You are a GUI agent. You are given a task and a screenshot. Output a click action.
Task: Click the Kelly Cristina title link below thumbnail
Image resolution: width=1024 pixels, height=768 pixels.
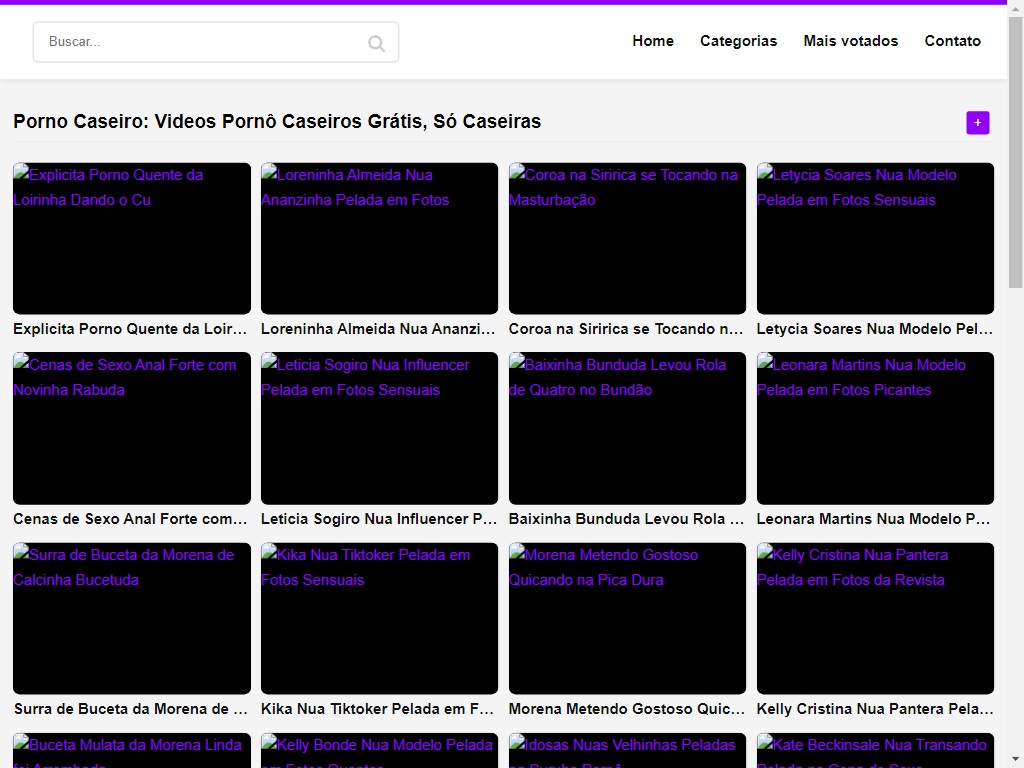click(875, 709)
